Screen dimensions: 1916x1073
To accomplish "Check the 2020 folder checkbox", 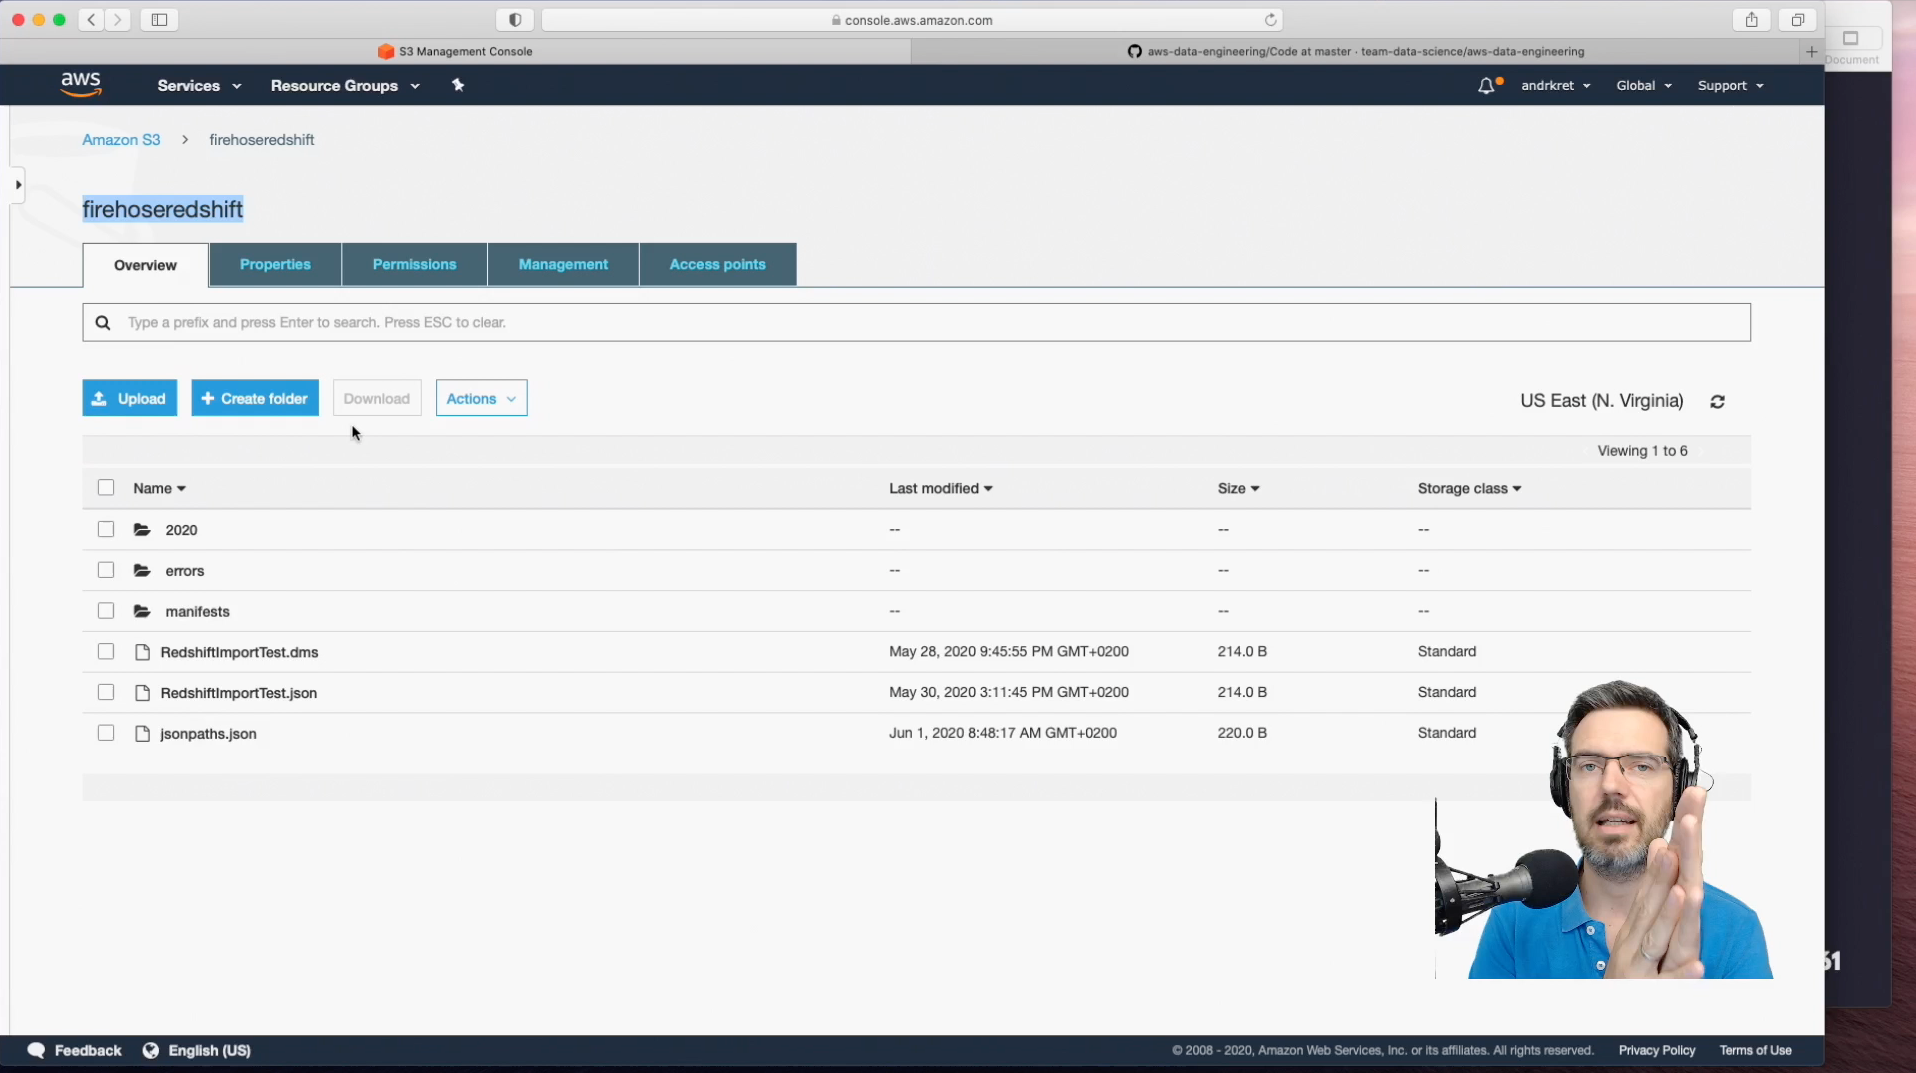I will pos(106,529).
